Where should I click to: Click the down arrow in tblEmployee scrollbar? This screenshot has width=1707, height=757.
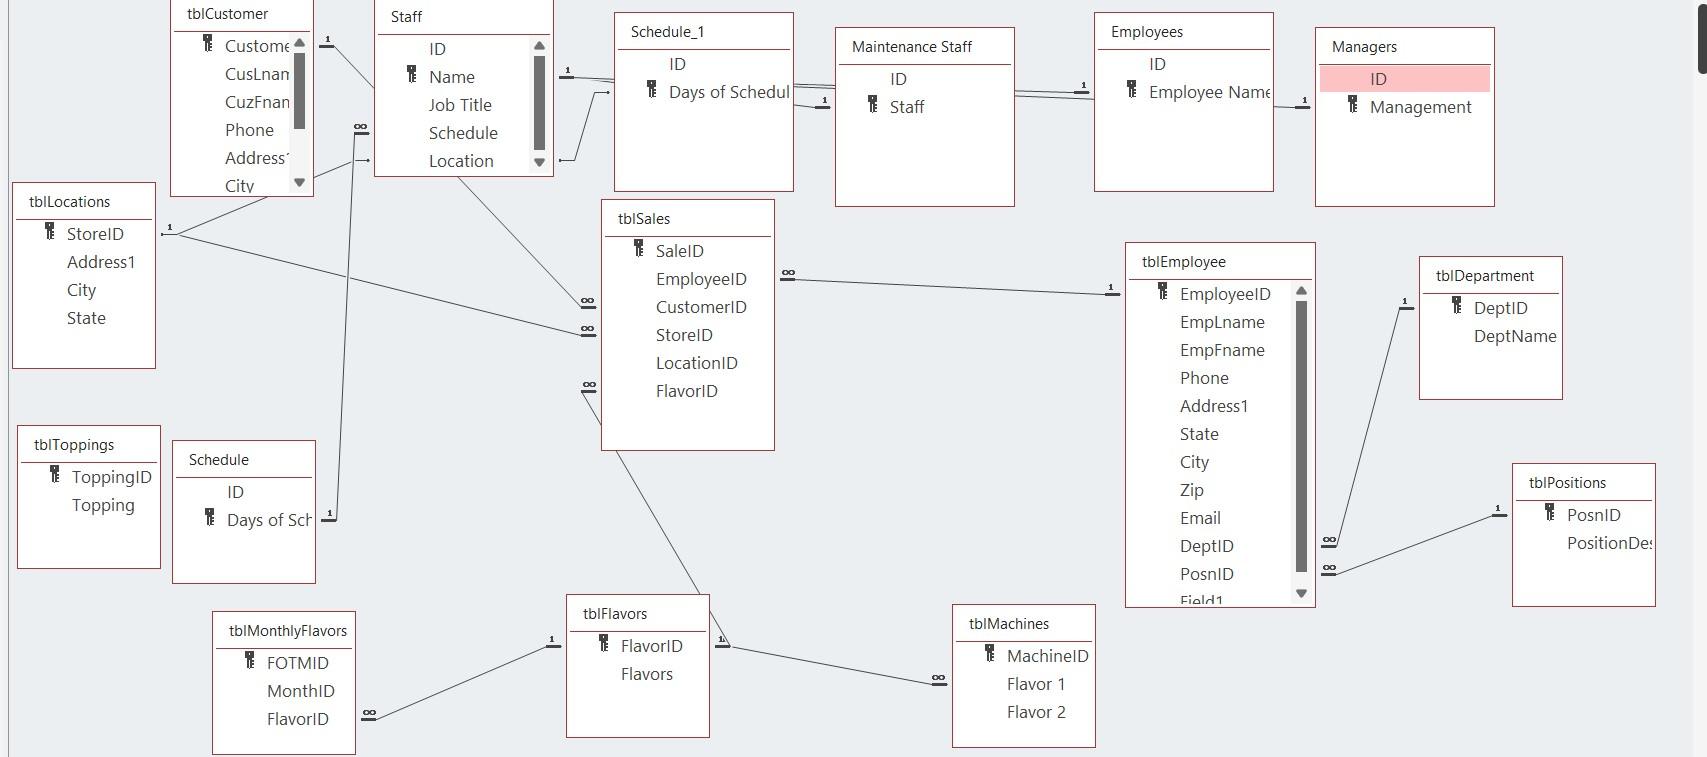tap(1302, 594)
